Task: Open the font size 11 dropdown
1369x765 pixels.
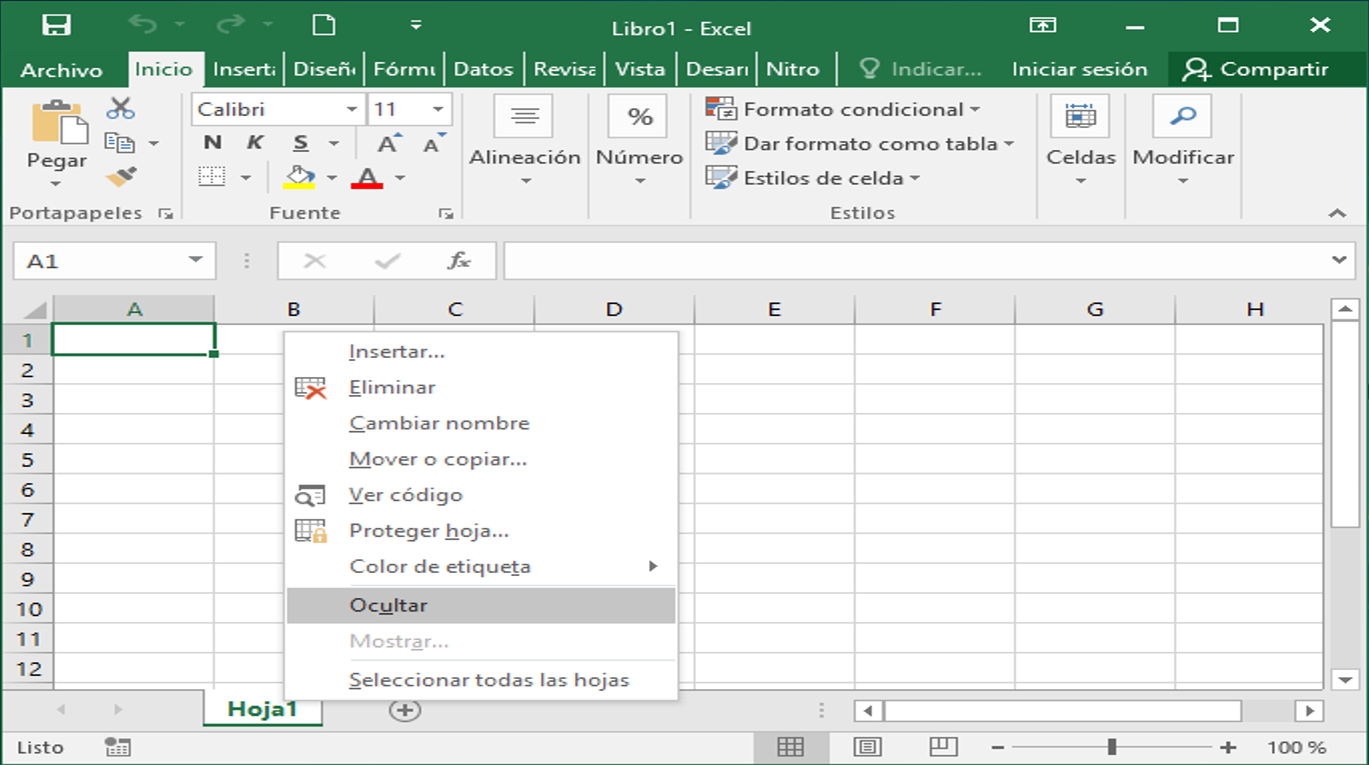Action: (x=438, y=109)
